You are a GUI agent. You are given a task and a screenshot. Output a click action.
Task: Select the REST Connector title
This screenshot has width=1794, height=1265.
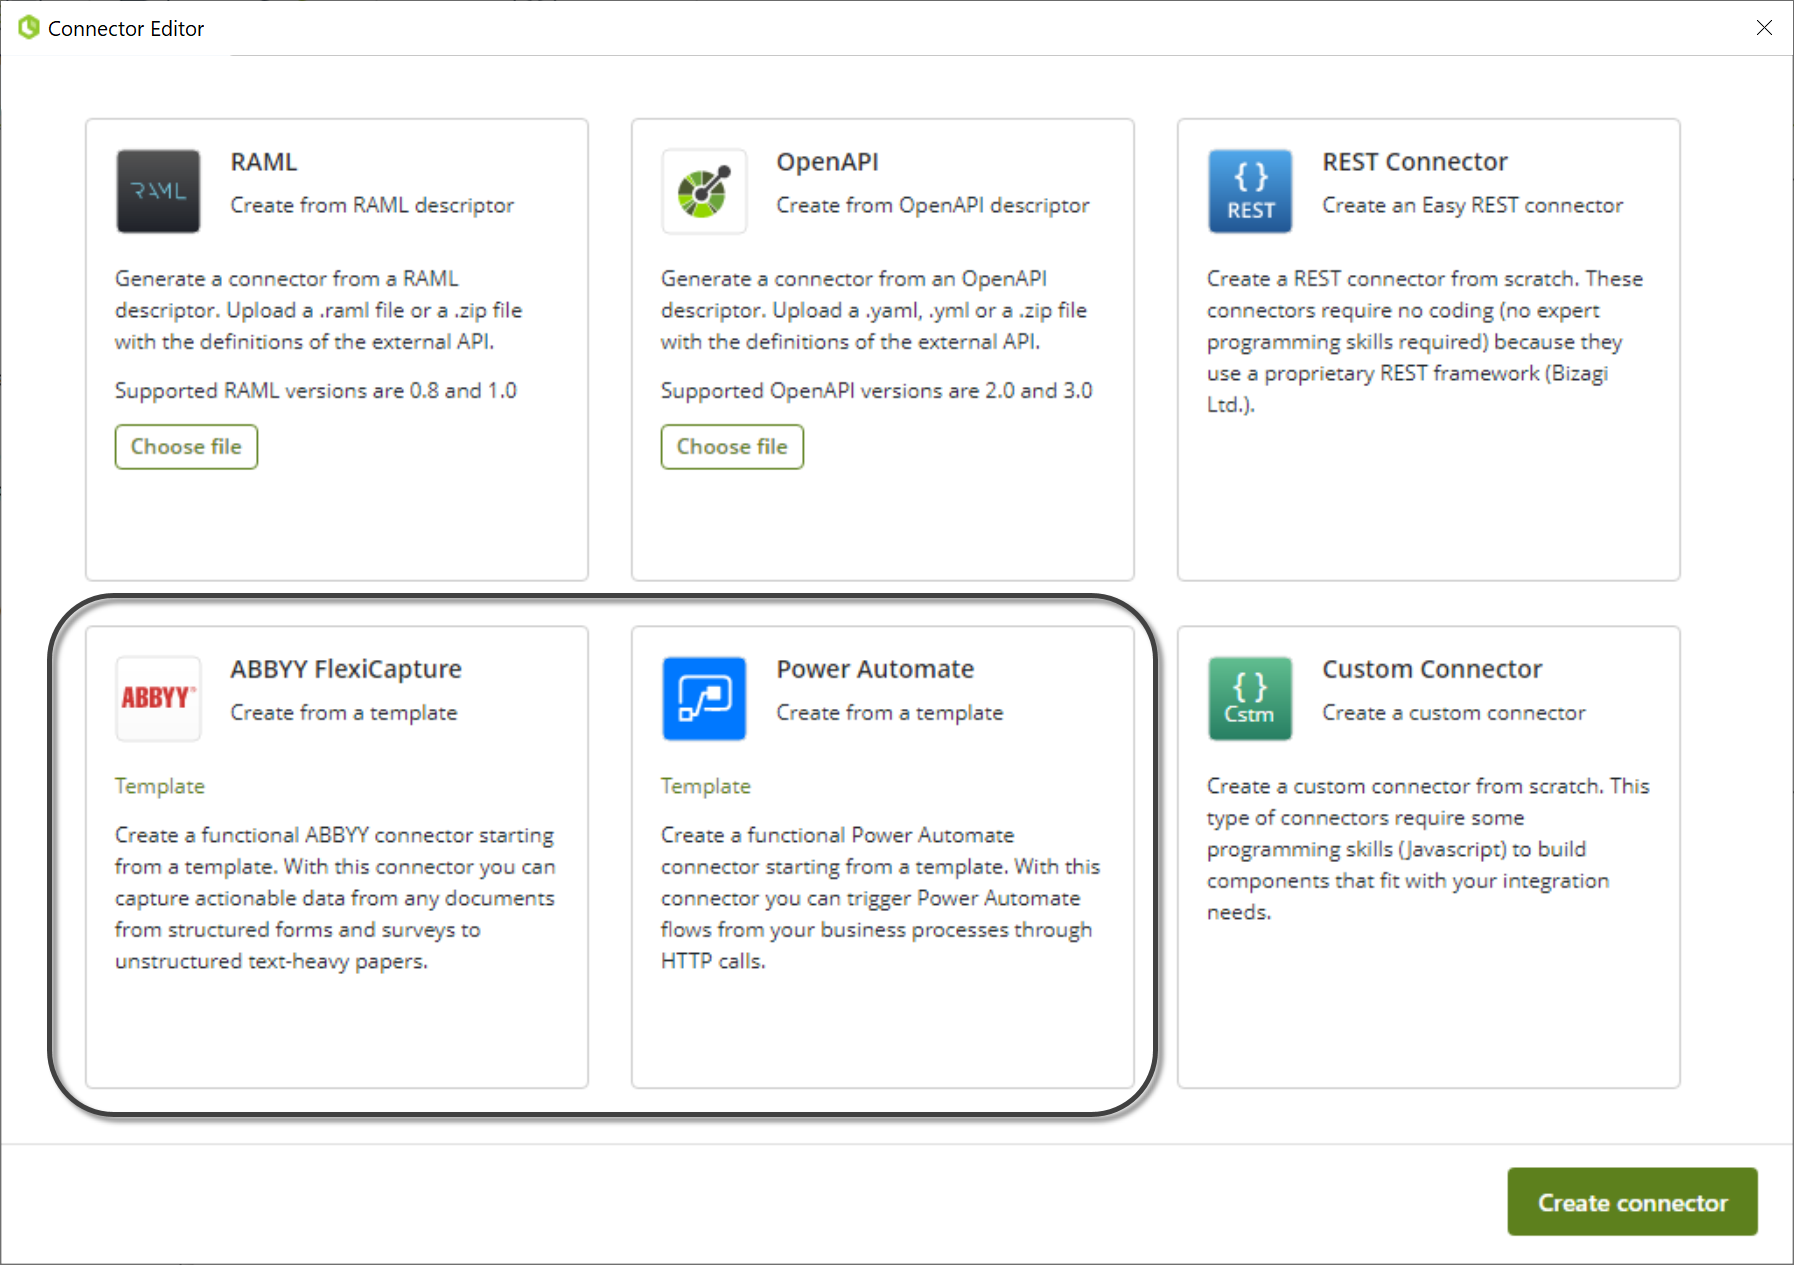[x=1415, y=162]
